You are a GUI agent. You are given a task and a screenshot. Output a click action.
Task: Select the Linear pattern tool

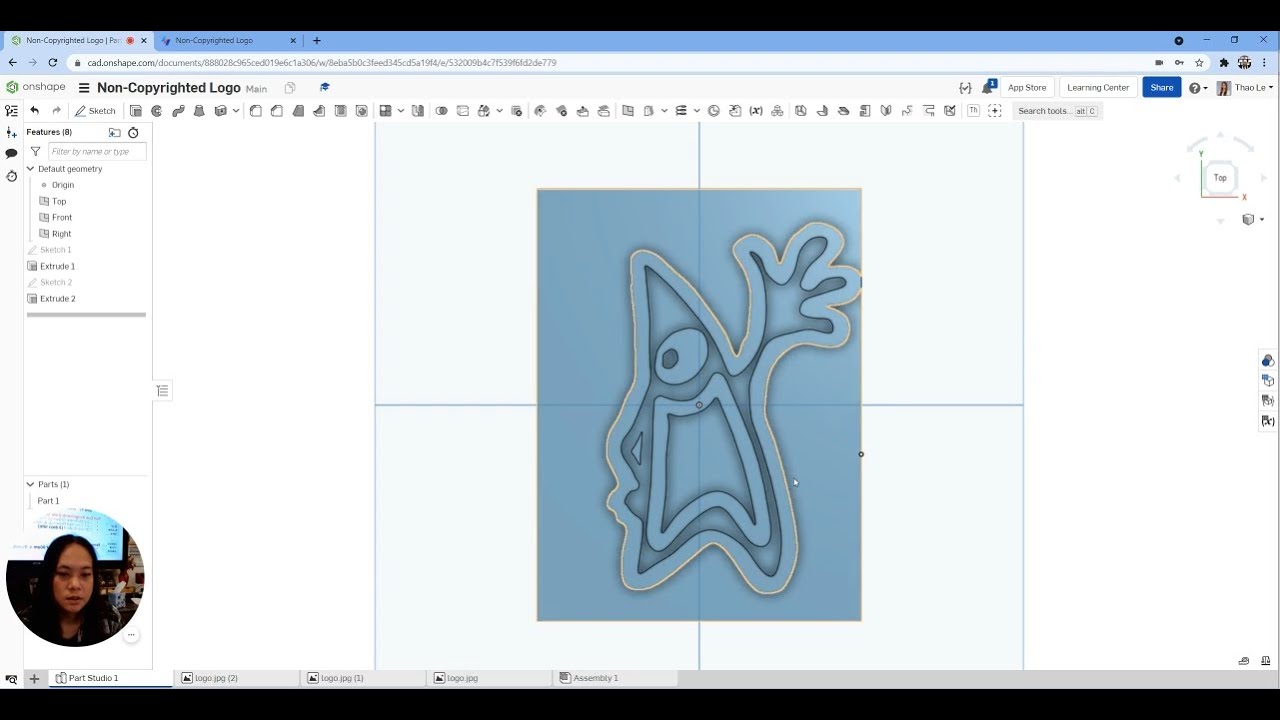point(386,111)
